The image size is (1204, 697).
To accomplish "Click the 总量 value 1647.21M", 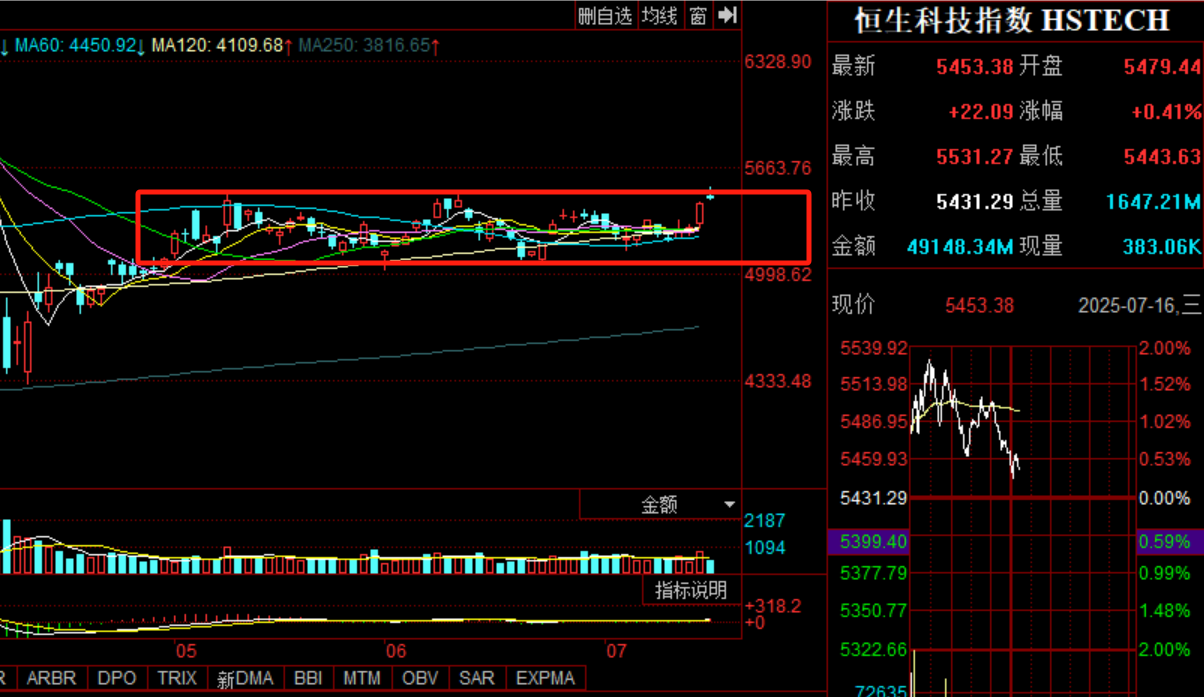I will (x=1153, y=202).
